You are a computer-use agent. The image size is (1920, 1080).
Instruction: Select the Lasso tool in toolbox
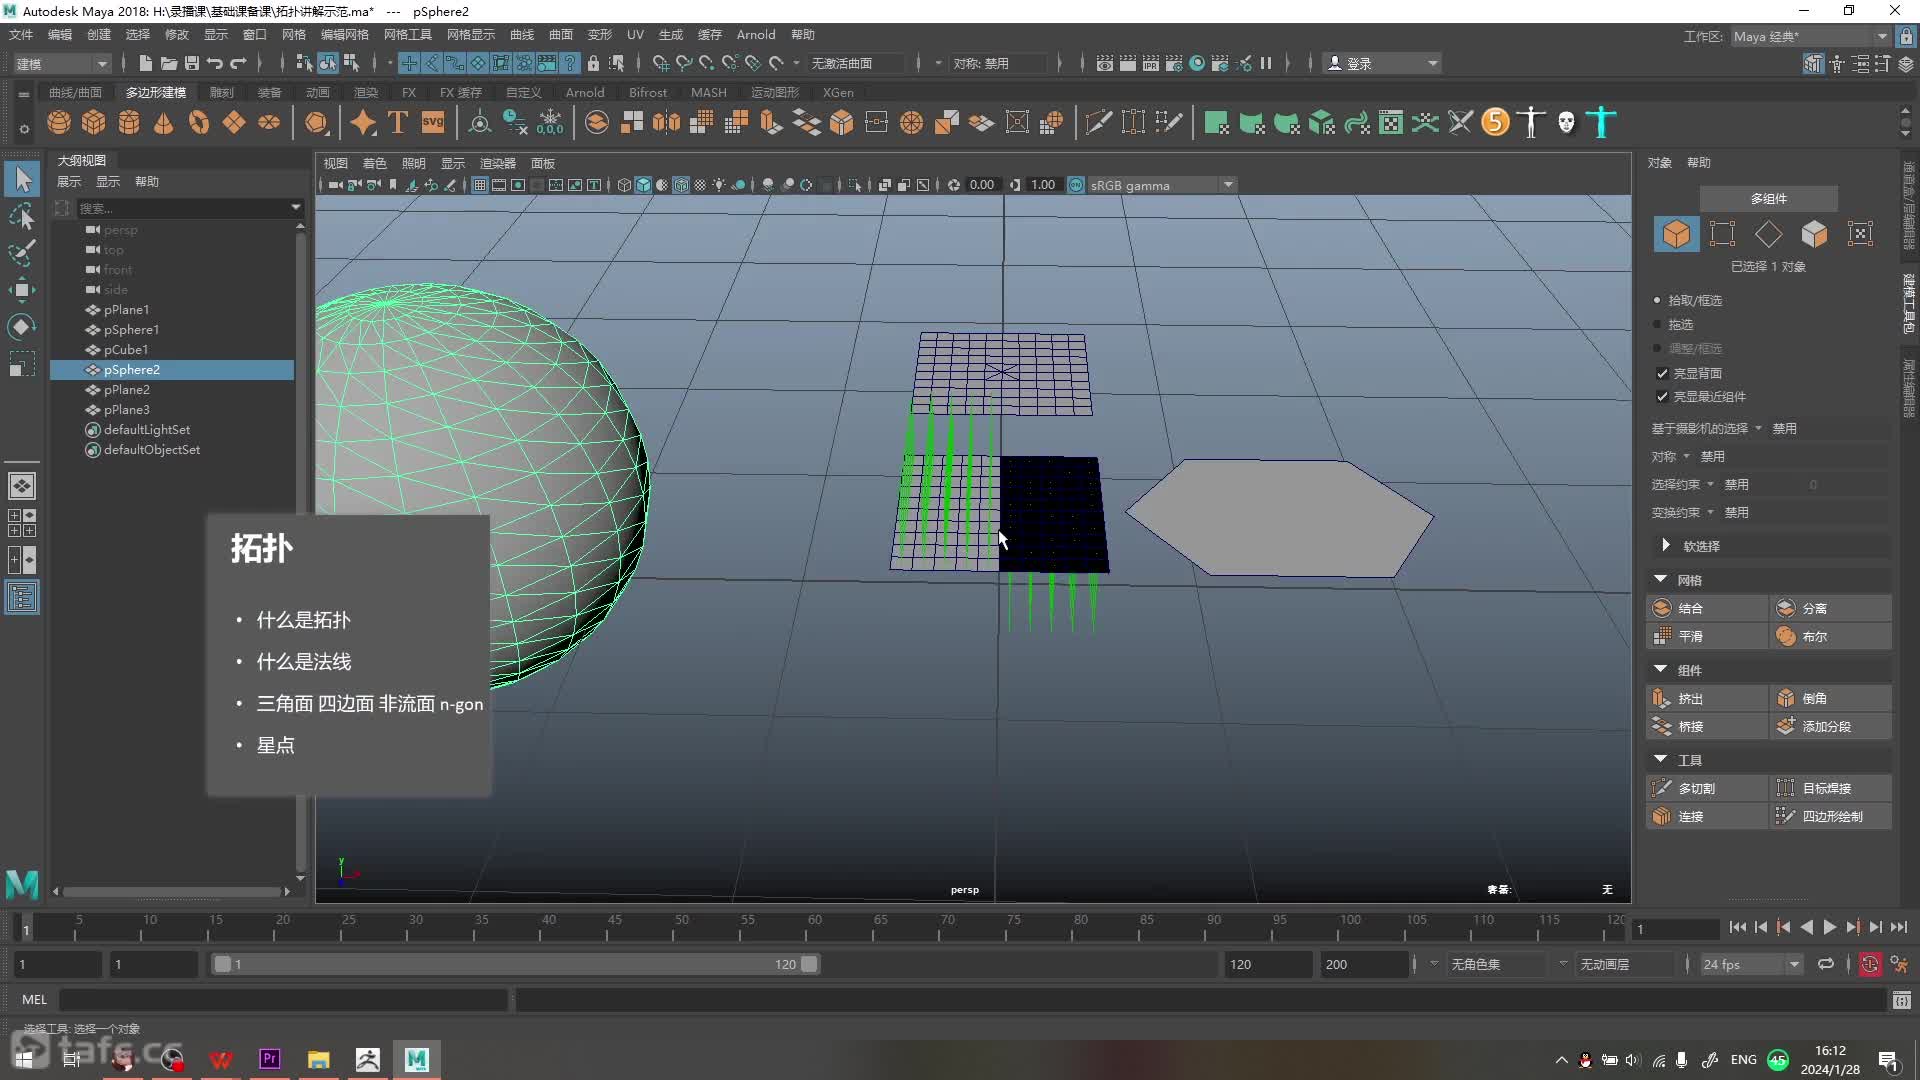point(22,217)
